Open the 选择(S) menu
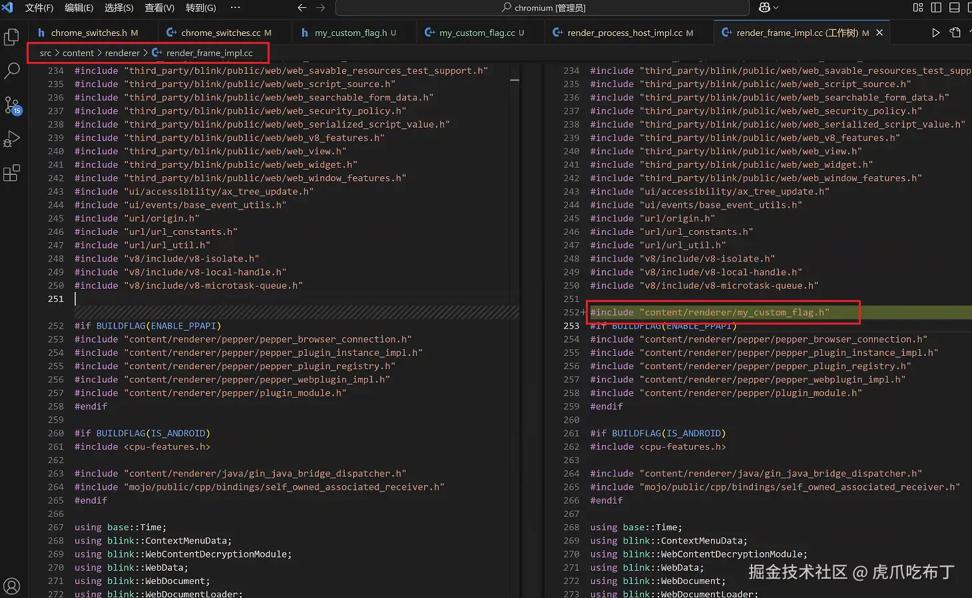Viewport: 972px width, 598px height. click(119, 7)
